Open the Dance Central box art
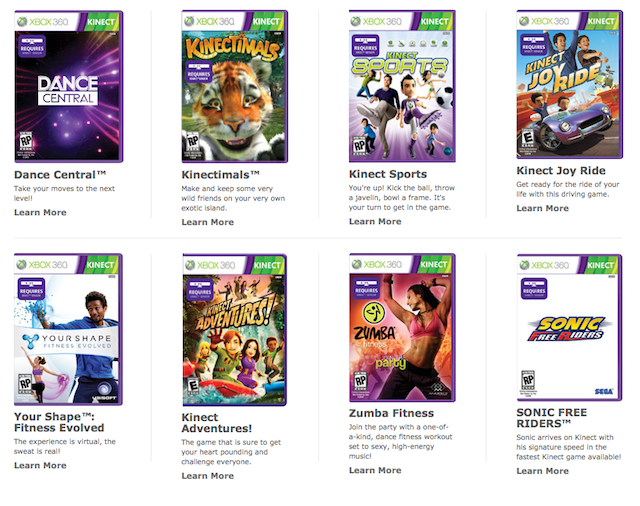Screen dimensions: 640x506 click(x=69, y=87)
